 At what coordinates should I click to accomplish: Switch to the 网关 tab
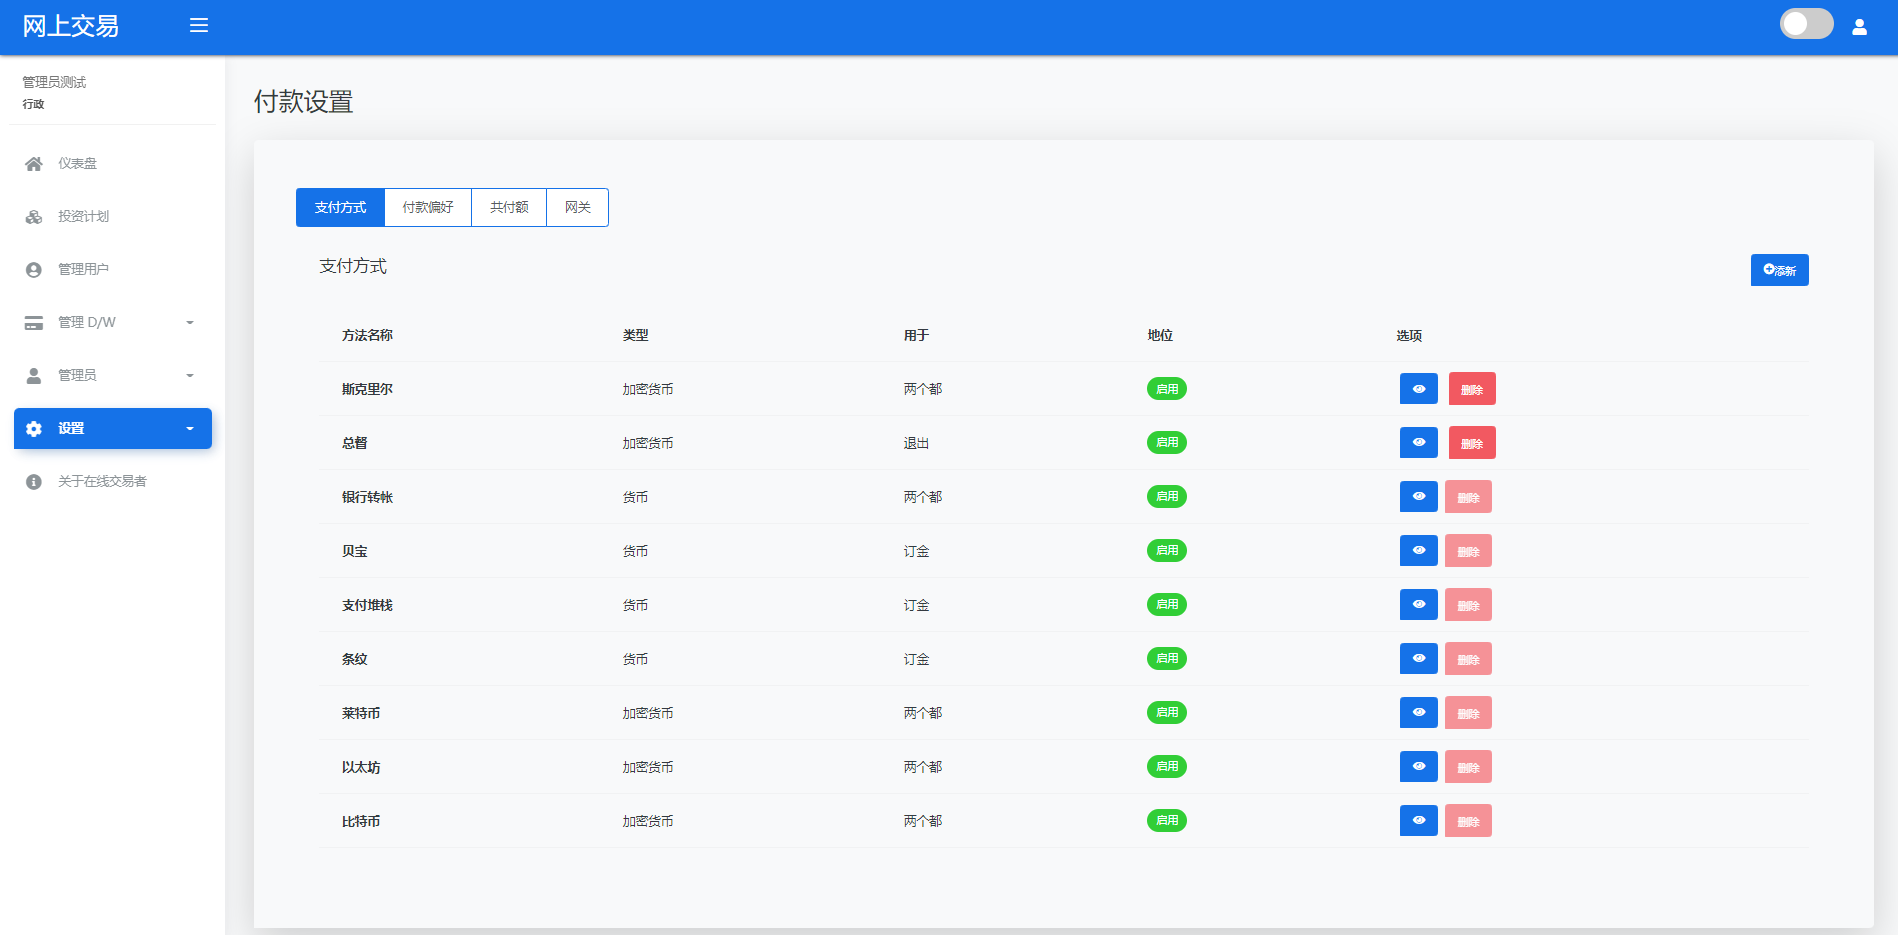pos(577,208)
